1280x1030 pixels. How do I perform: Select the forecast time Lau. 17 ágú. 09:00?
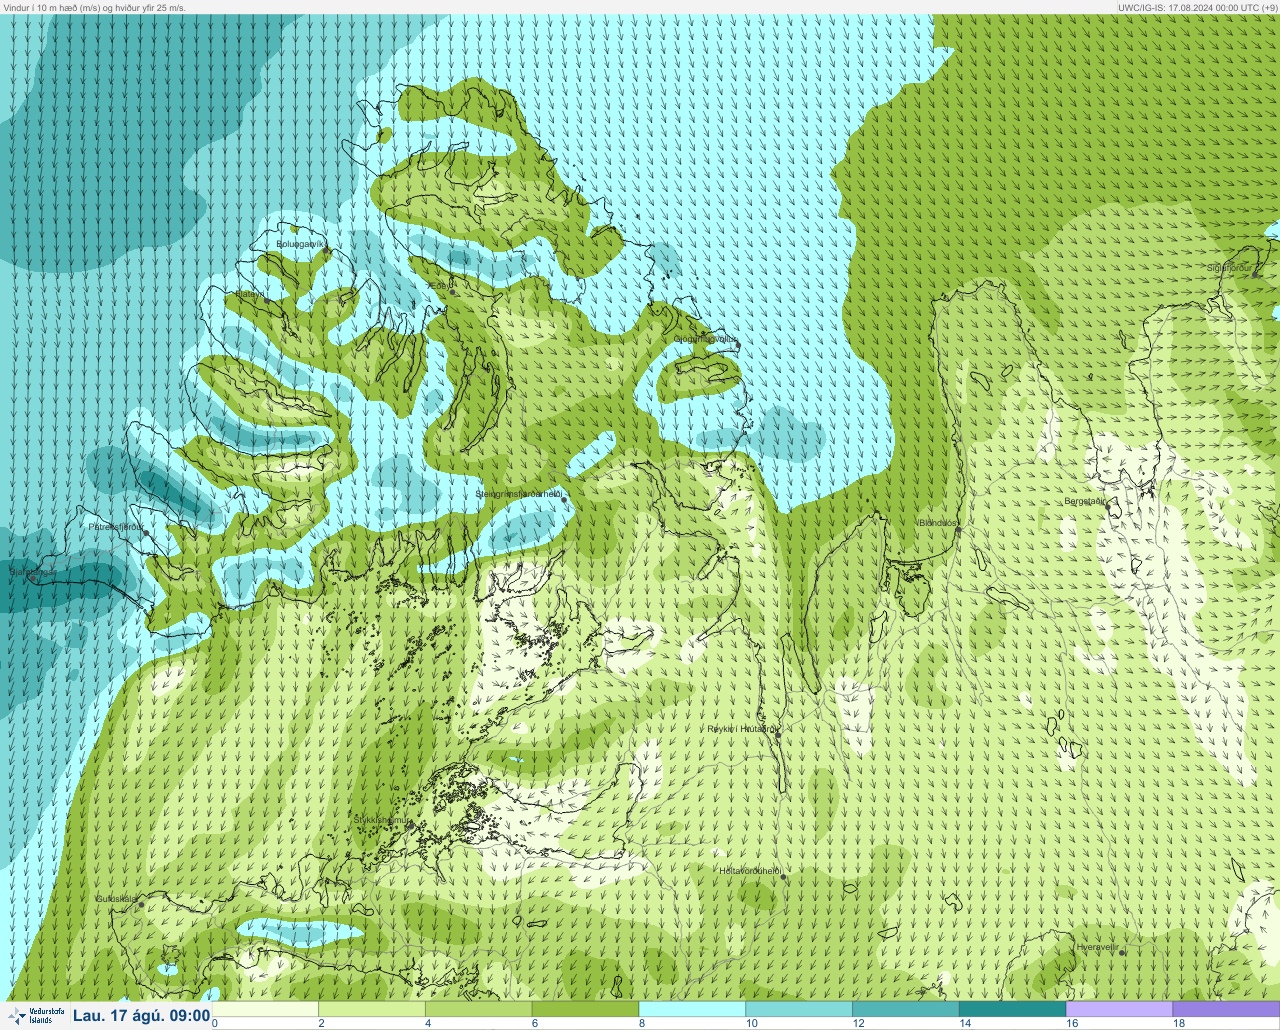click(x=141, y=1016)
